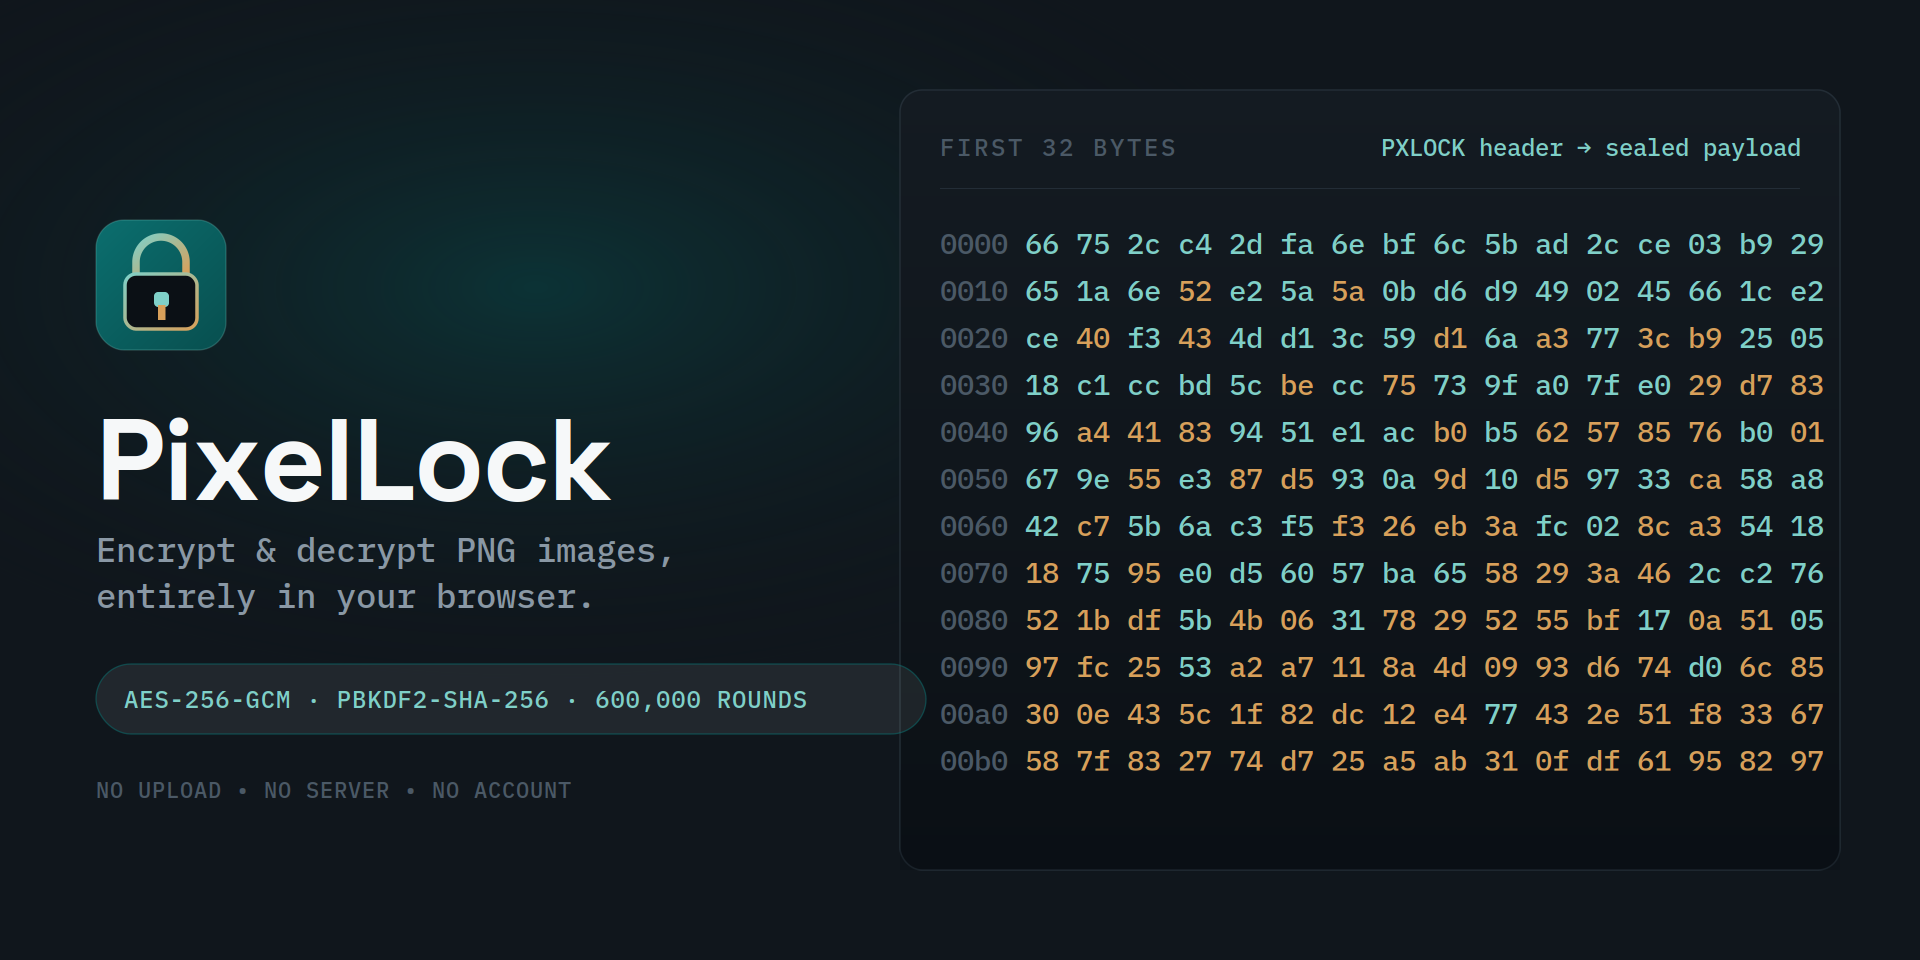Click the AES-256-GCM label in the pill
This screenshot has height=960, width=1920.
tap(207, 700)
